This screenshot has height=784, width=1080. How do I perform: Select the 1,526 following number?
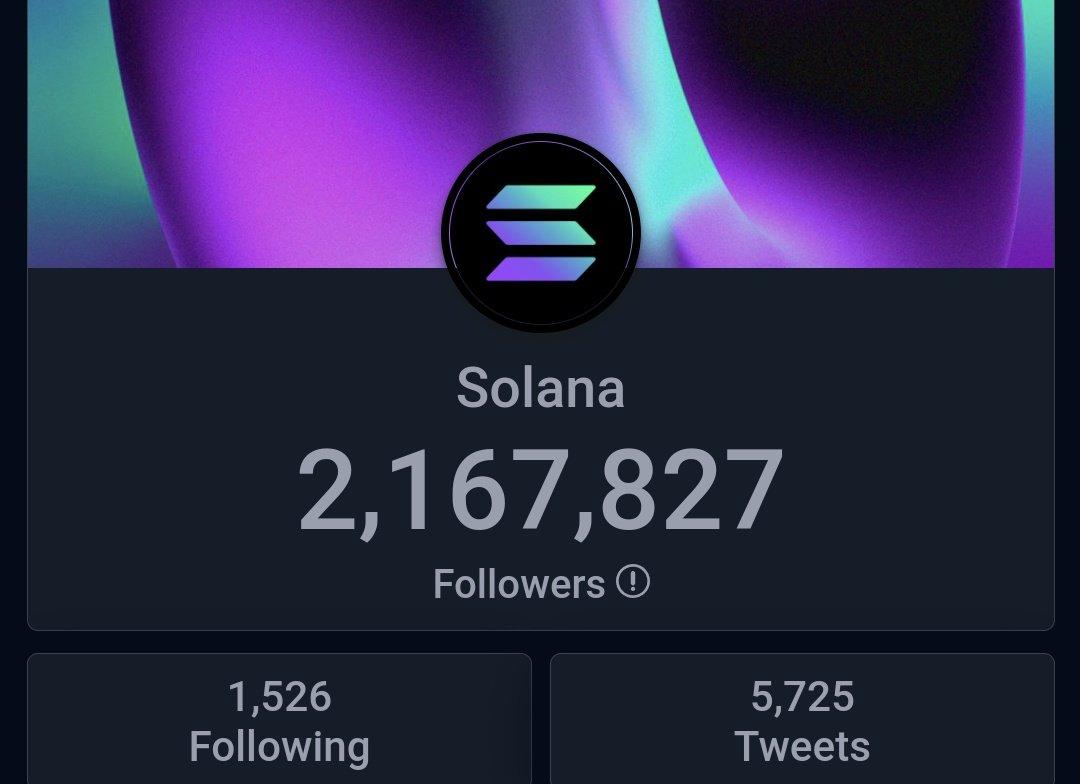(x=280, y=697)
